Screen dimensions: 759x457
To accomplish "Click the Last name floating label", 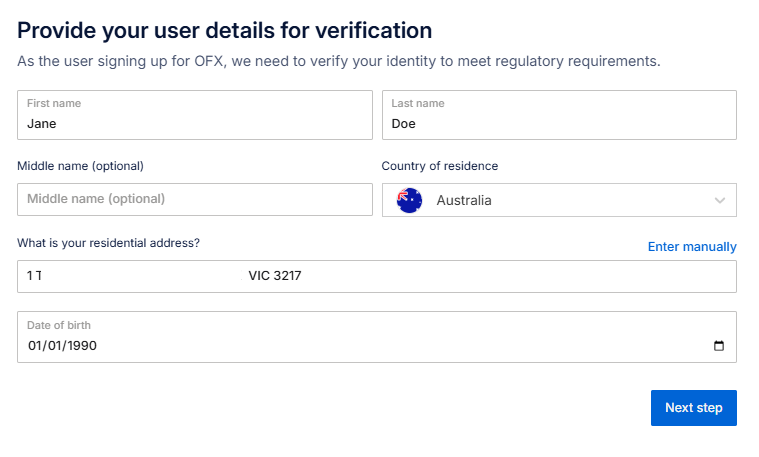I will (418, 103).
